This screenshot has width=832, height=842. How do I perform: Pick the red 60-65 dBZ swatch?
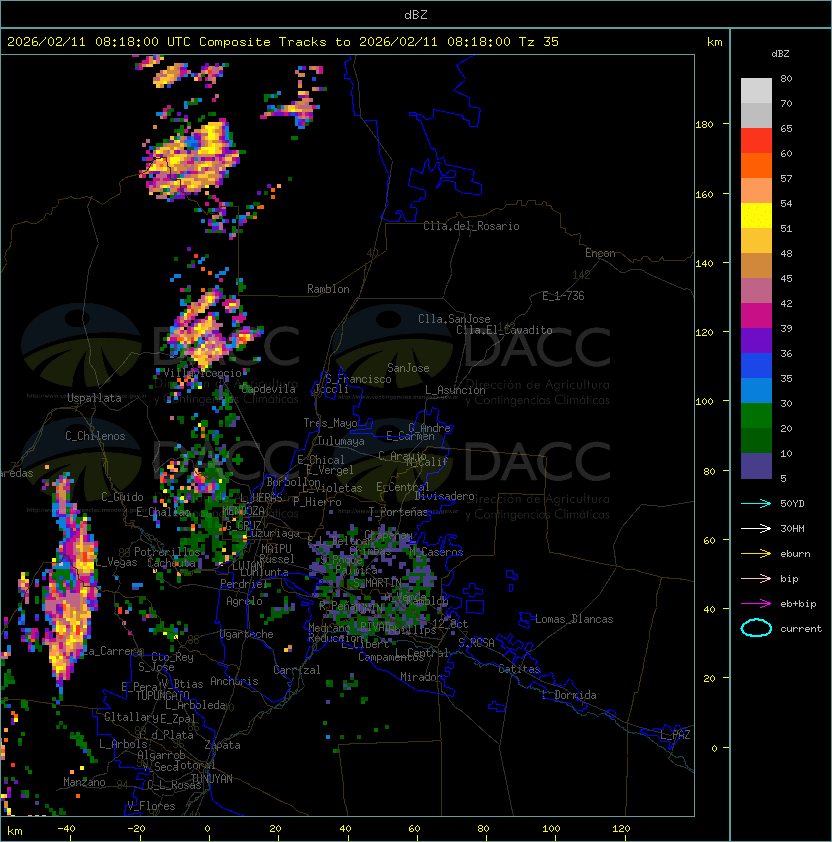point(756,141)
